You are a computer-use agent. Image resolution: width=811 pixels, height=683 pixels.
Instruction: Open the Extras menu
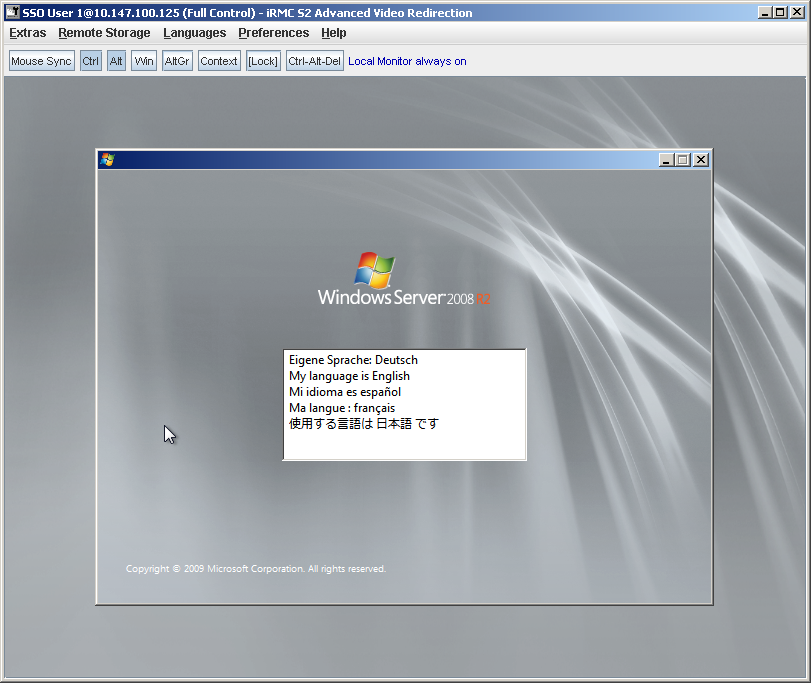tap(28, 33)
